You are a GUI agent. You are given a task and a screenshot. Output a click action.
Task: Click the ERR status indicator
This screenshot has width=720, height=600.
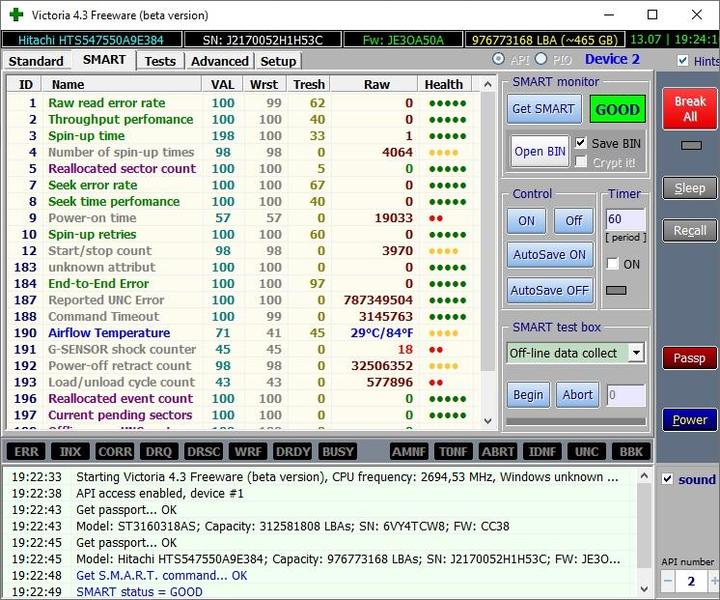[27, 452]
